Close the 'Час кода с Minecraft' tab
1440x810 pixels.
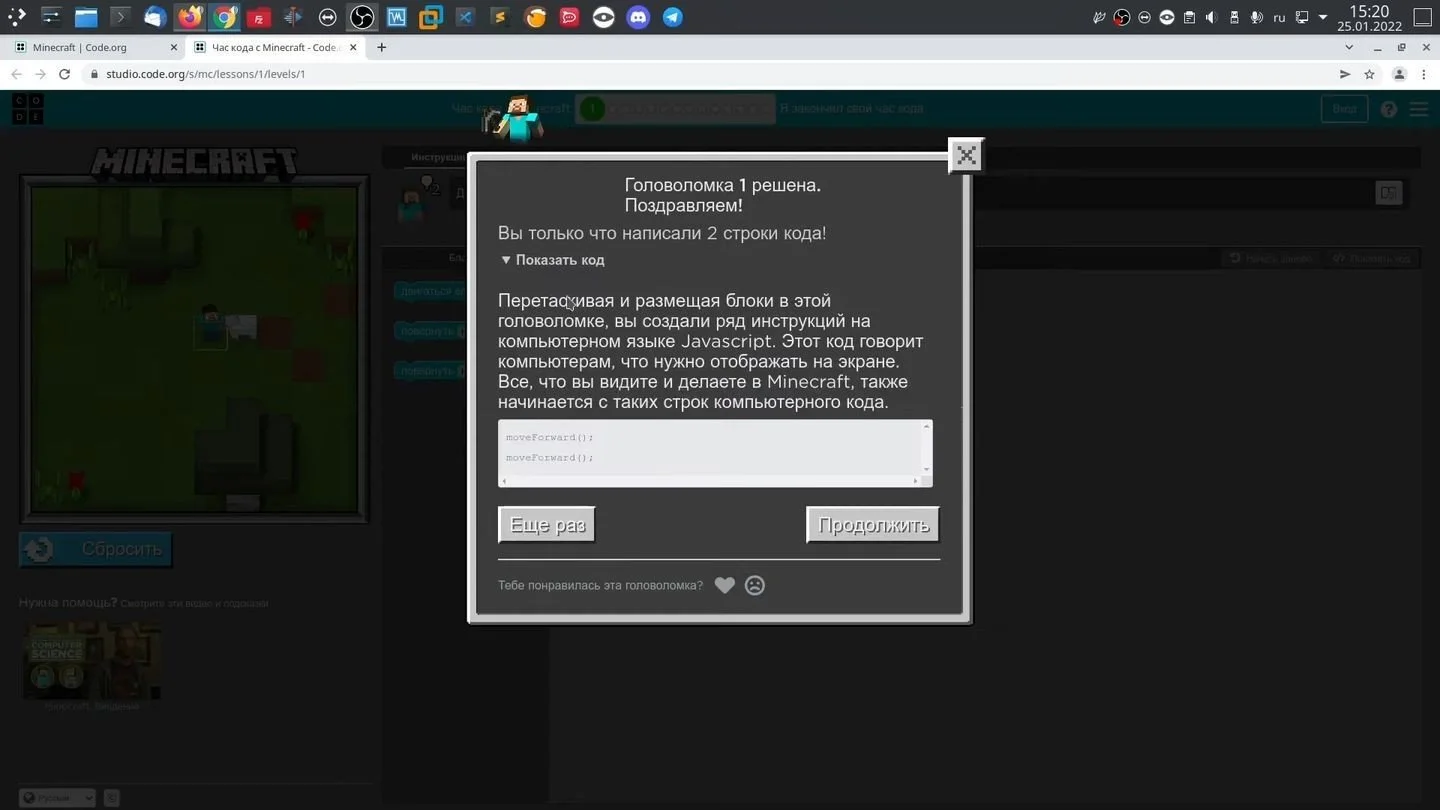pos(353,47)
